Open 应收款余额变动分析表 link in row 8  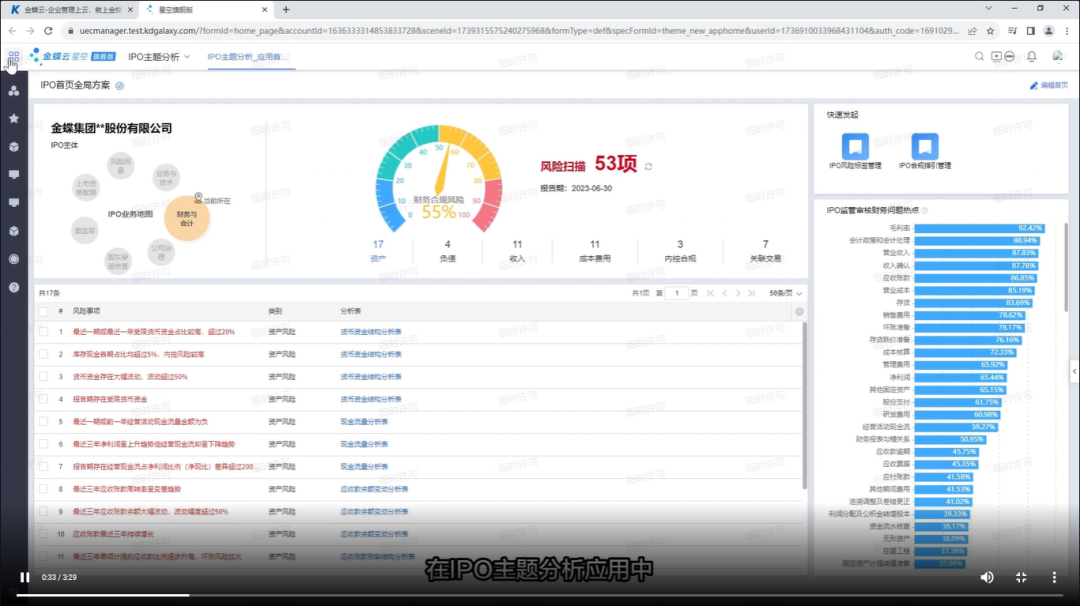tap(374, 489)
